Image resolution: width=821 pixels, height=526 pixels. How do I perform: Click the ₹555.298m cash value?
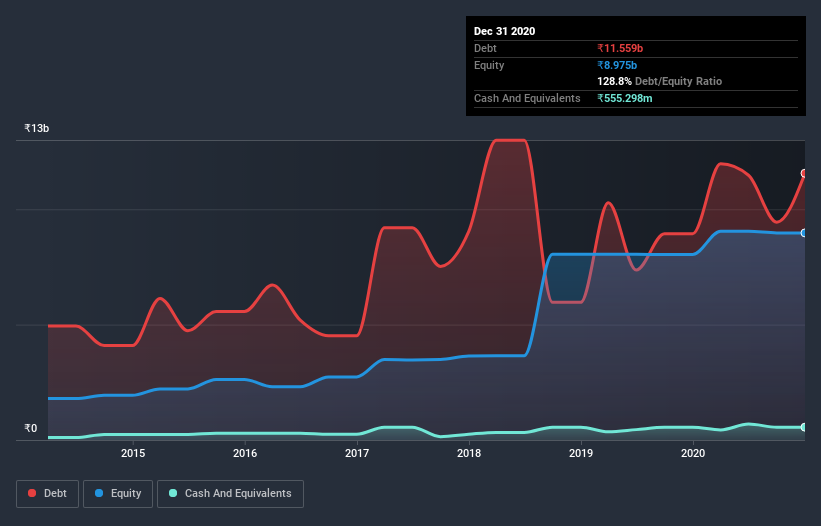pyautogui.click(x=625, y=98)
